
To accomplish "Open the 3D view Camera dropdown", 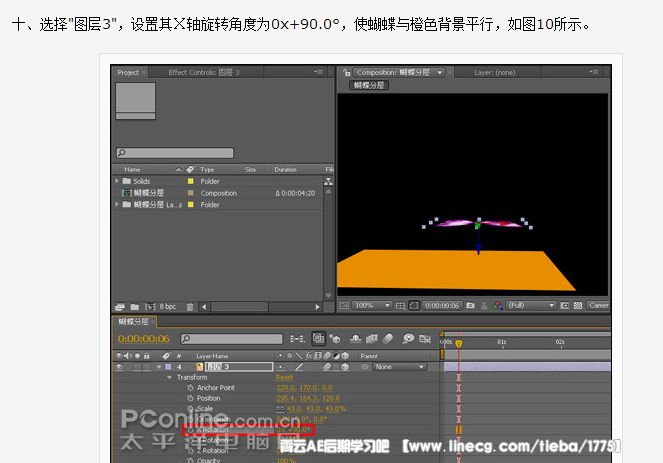I will pos(598,305).
